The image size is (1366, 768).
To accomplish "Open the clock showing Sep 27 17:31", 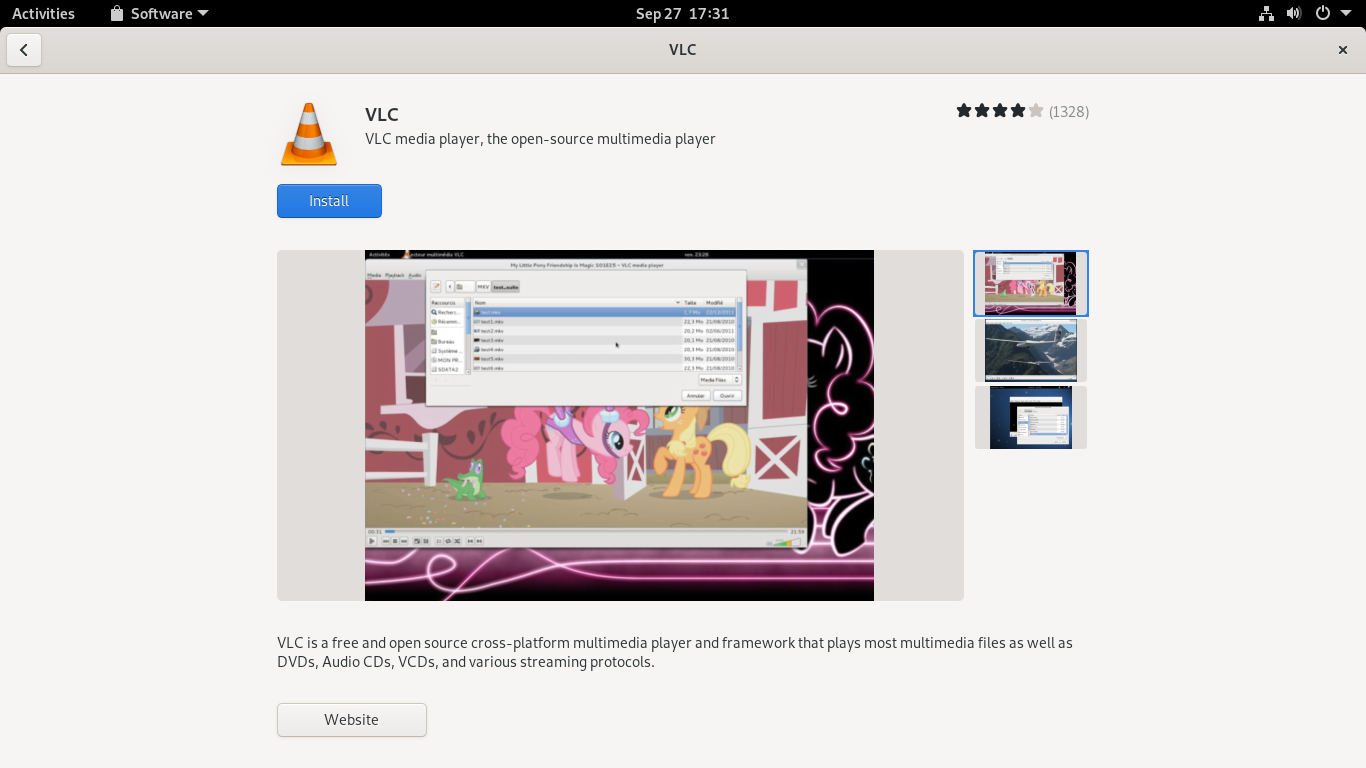I will click(x=682, y=13).
